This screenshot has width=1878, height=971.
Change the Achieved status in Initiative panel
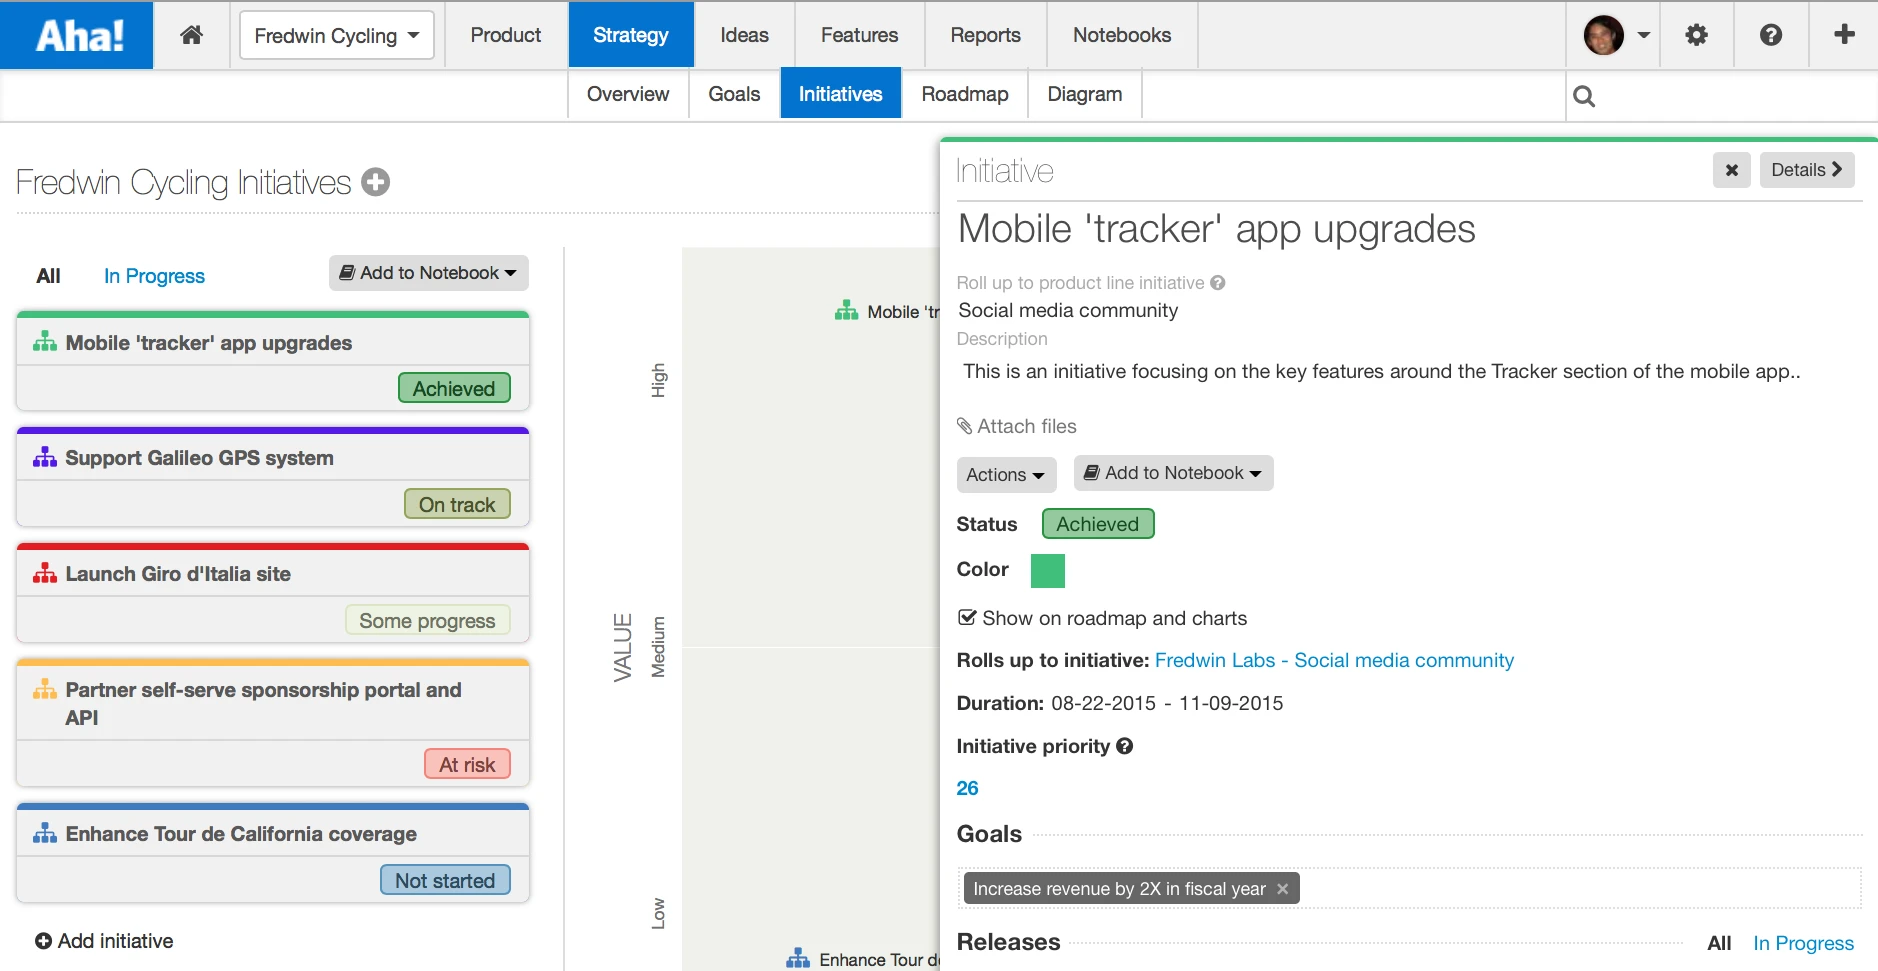[x=1098, y=524]
